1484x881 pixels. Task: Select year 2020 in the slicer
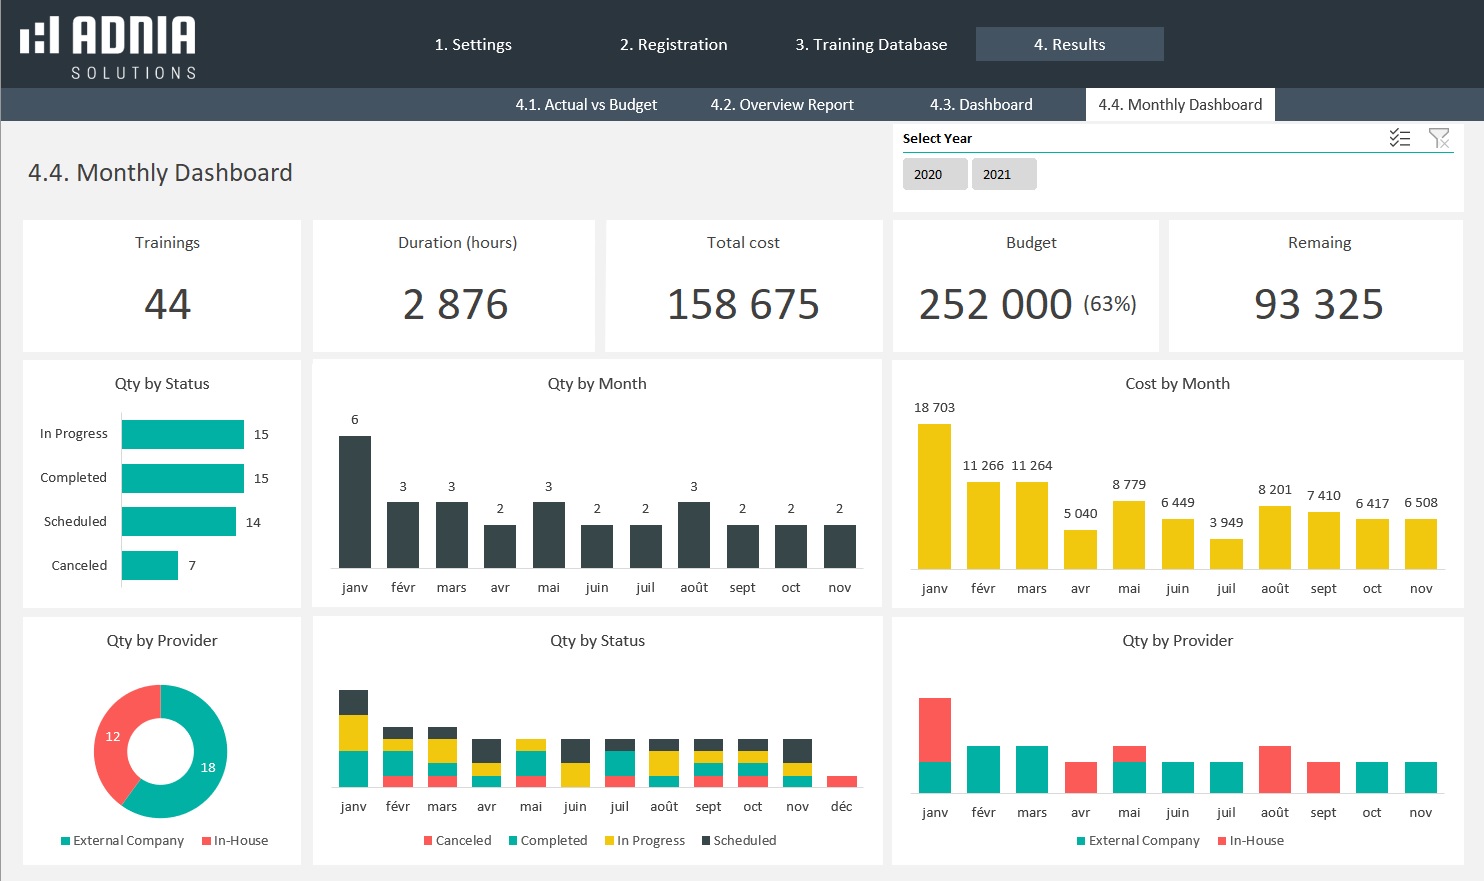click(934, 174)
